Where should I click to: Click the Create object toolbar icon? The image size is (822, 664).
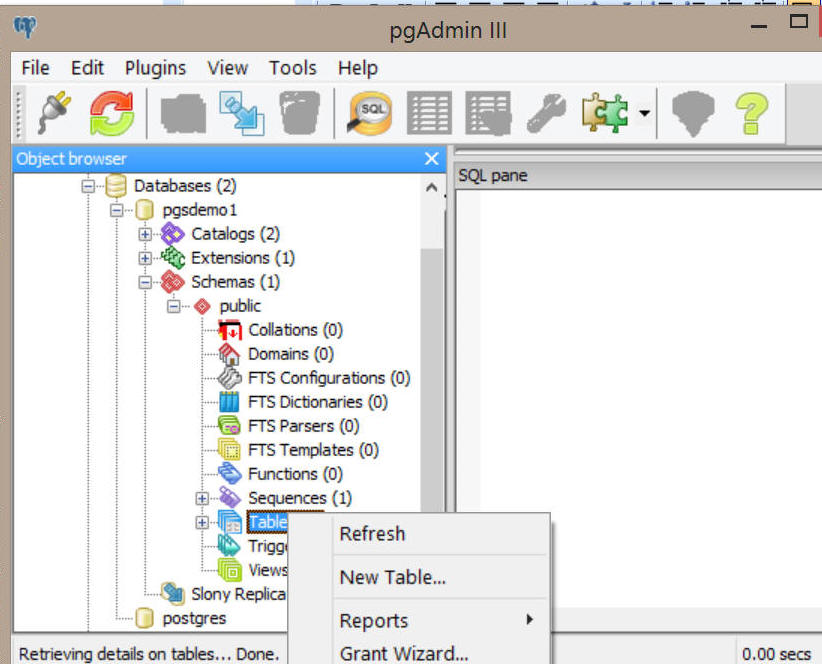pyautogui.click(x=242, y=113)
